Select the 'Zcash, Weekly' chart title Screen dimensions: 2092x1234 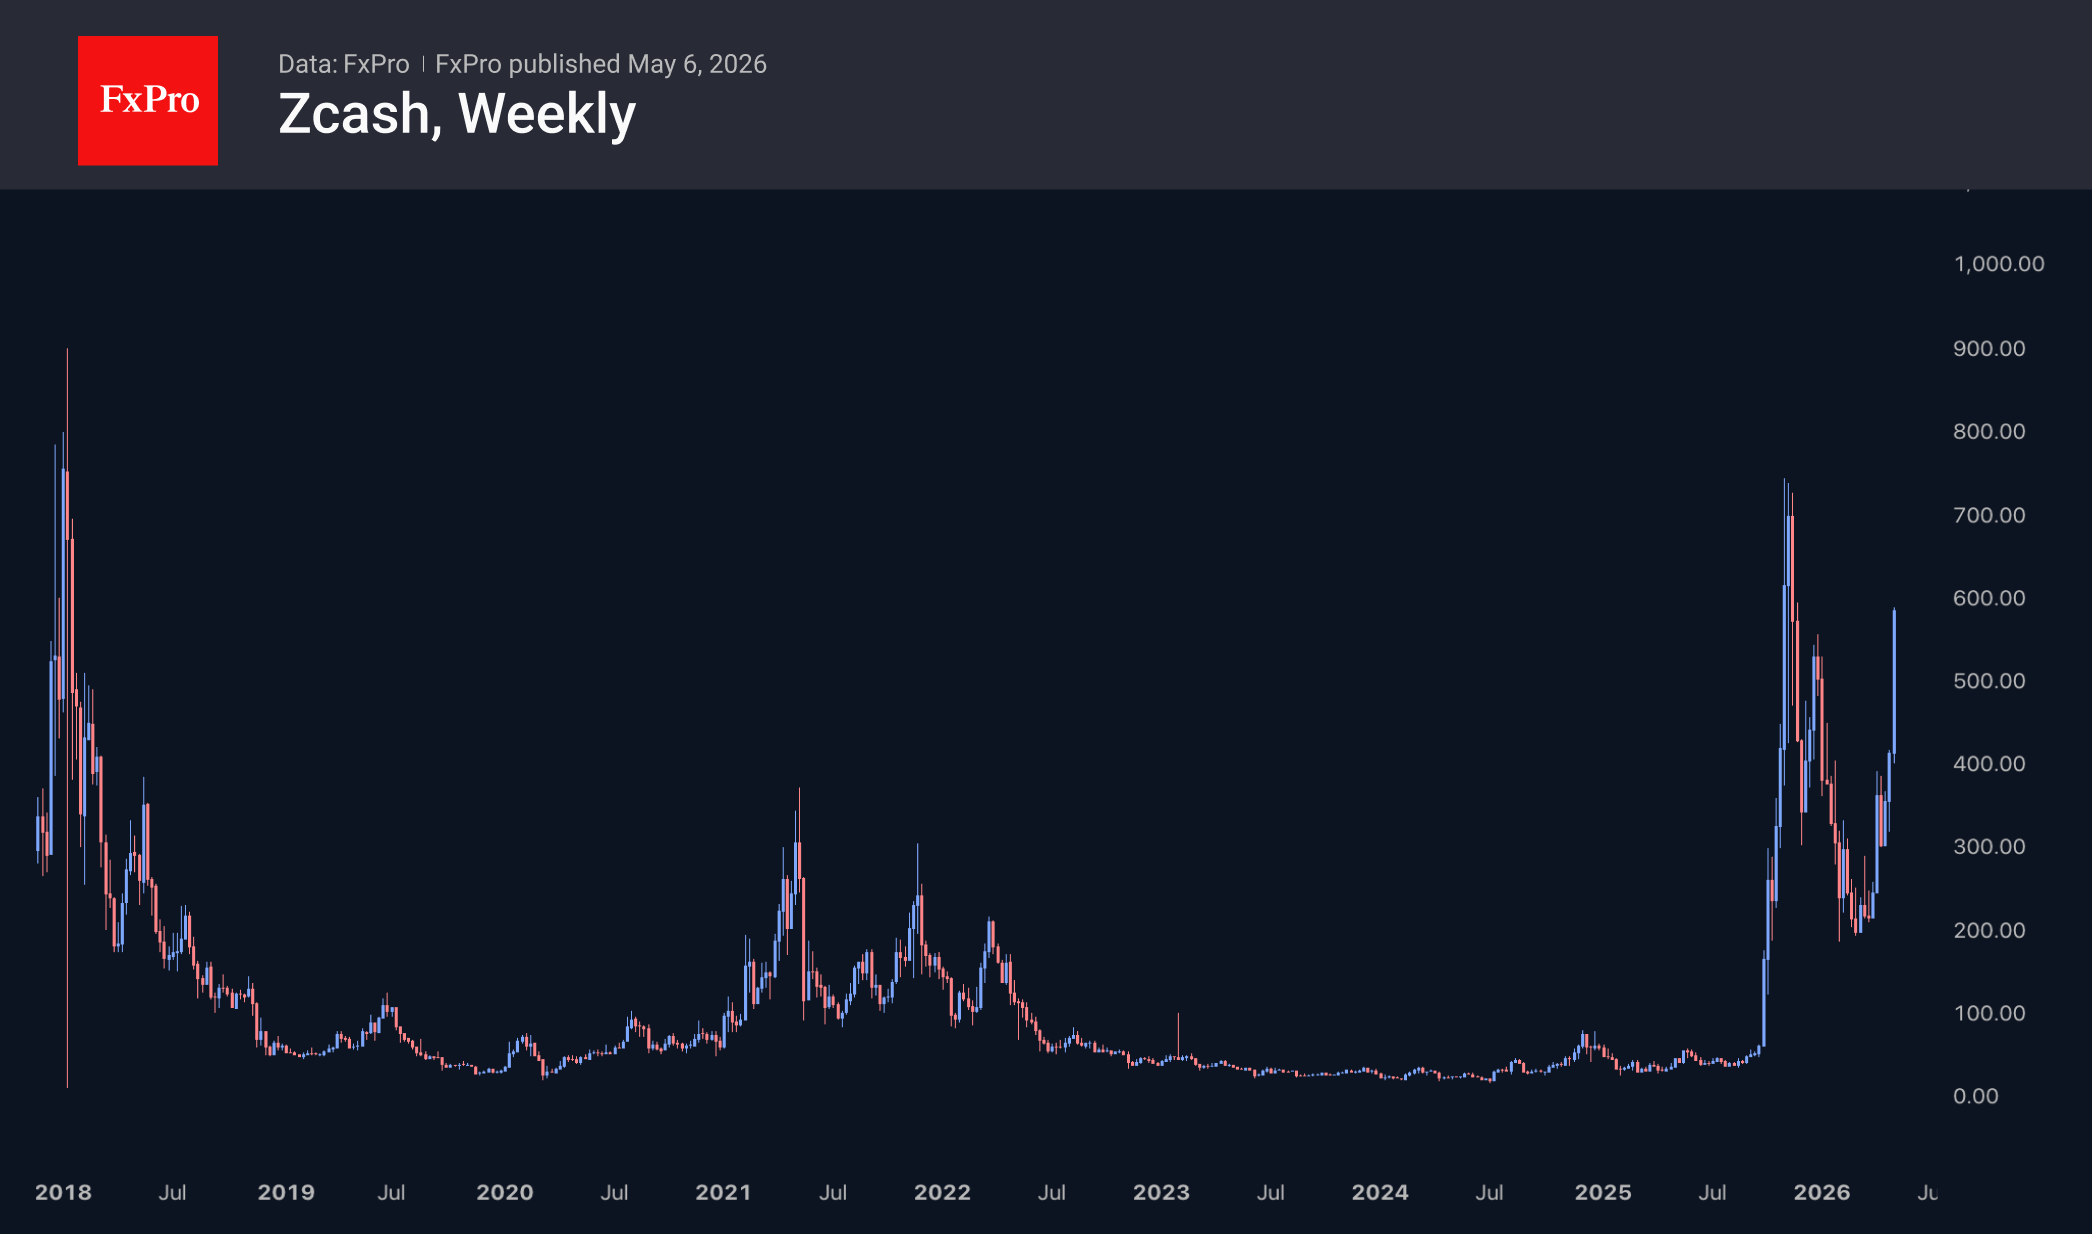tap(457, 113)
